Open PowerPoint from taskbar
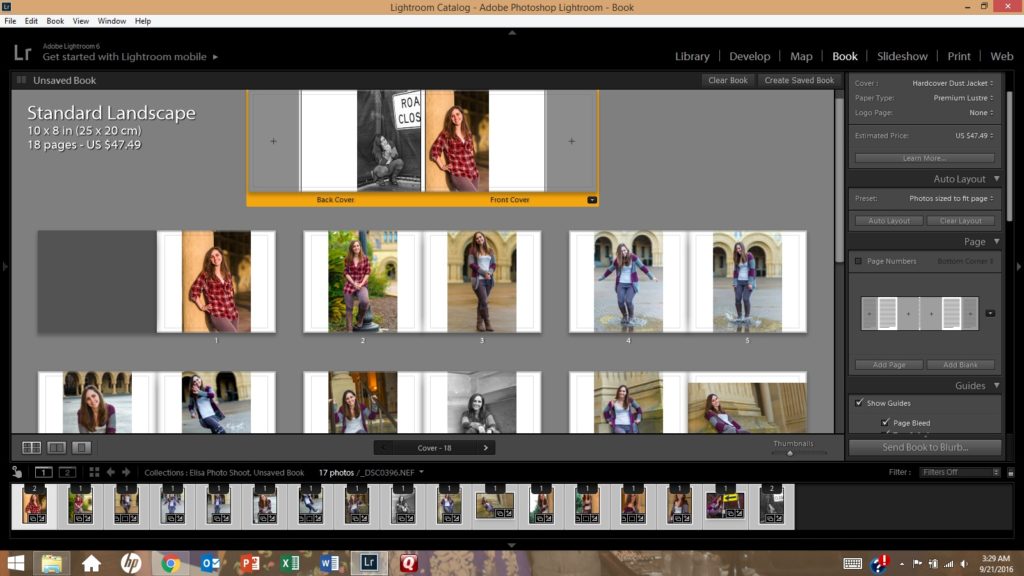The image size is (1024, 576). coord(250,563)
